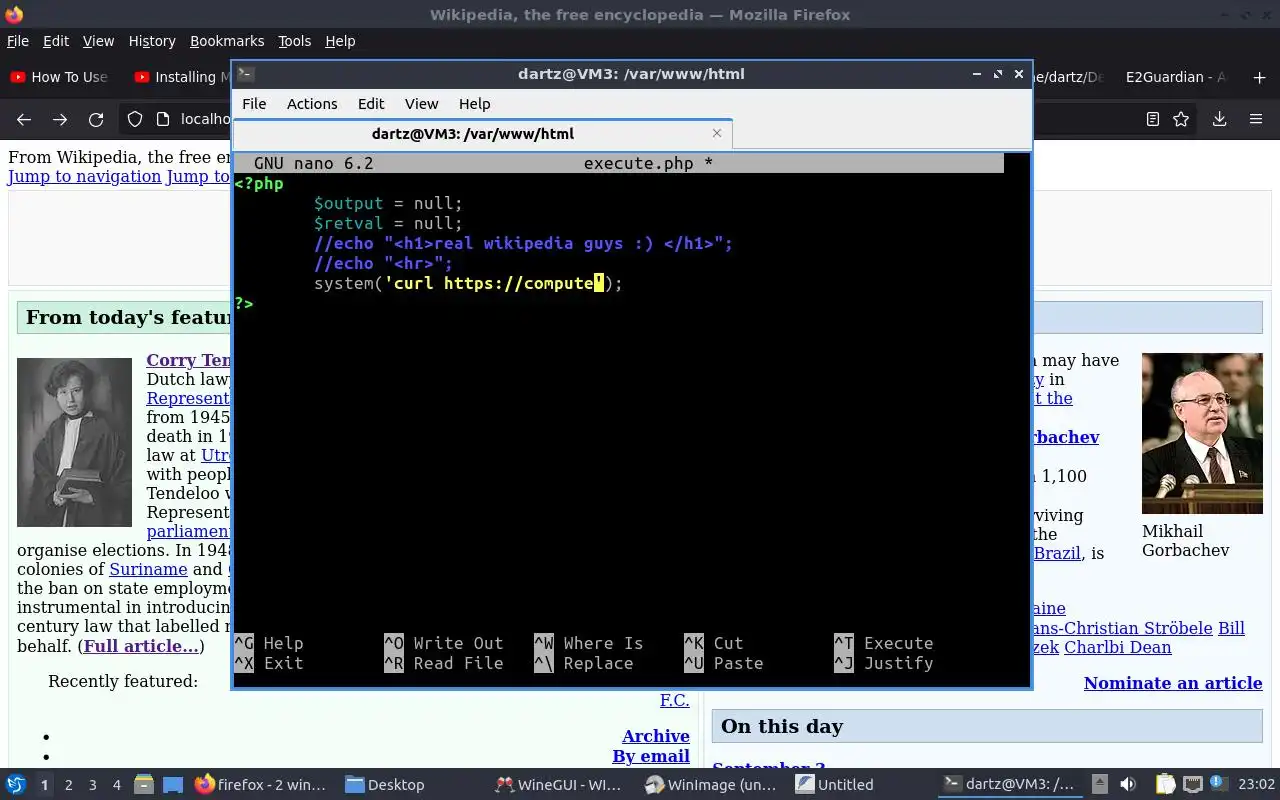Open the Bill link in recent deaths
Image resolution: width=1280 pixels, height=800 pixels.
1231,628
